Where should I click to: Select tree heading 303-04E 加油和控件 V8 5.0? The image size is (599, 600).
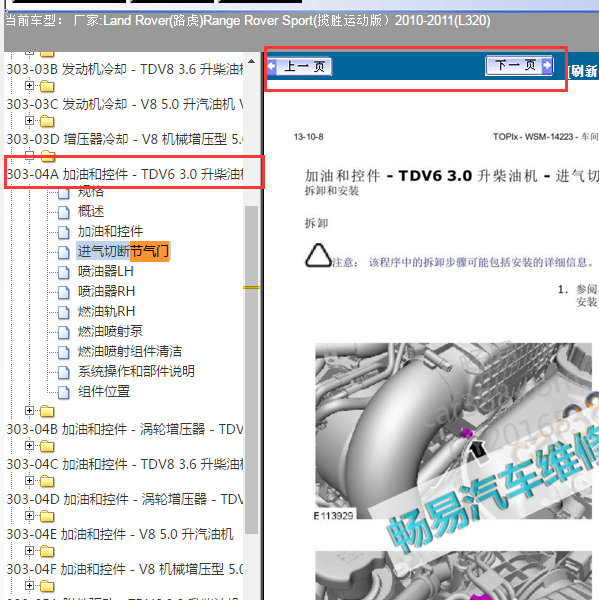(x=120, y=534)
